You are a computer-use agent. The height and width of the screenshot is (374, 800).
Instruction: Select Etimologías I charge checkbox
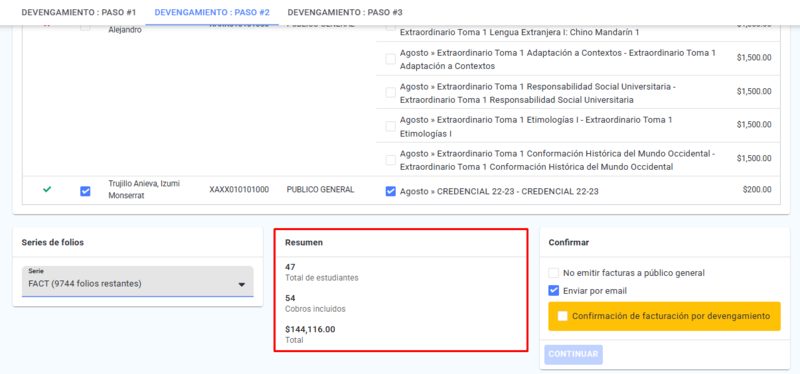click(390, 126)
